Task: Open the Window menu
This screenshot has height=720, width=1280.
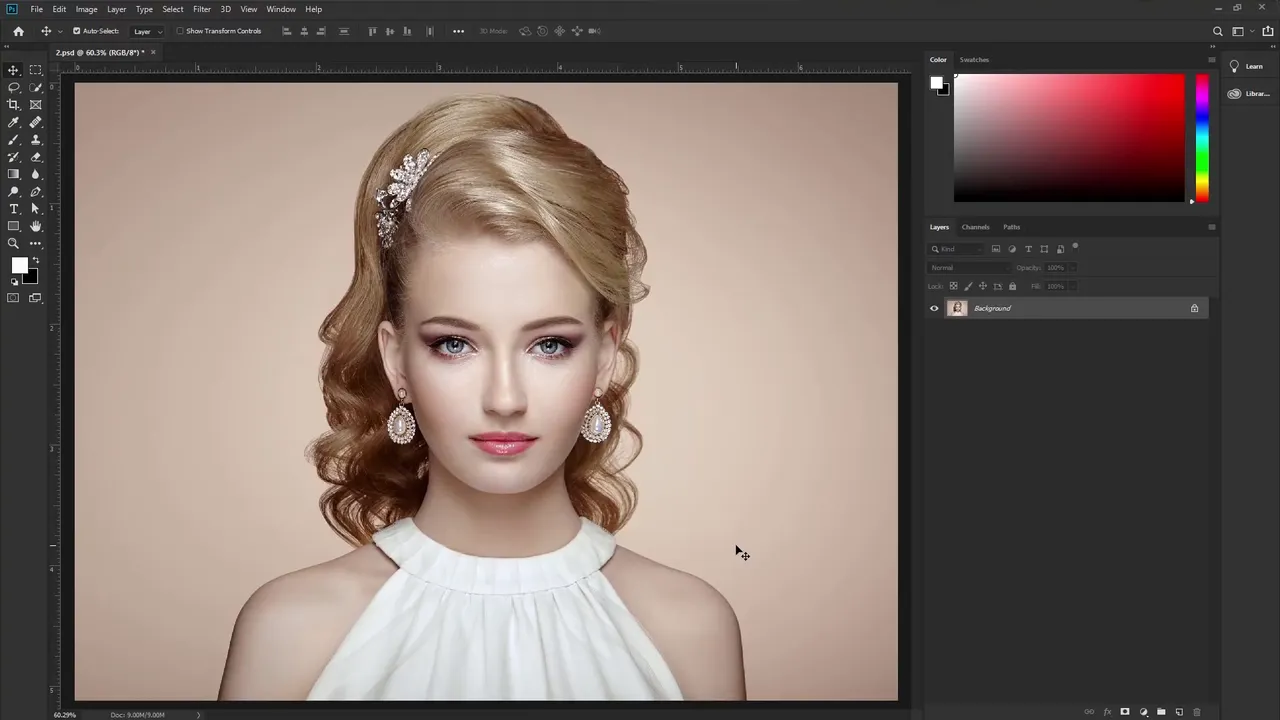Action: pyautogui.click(x=281, y=9)
